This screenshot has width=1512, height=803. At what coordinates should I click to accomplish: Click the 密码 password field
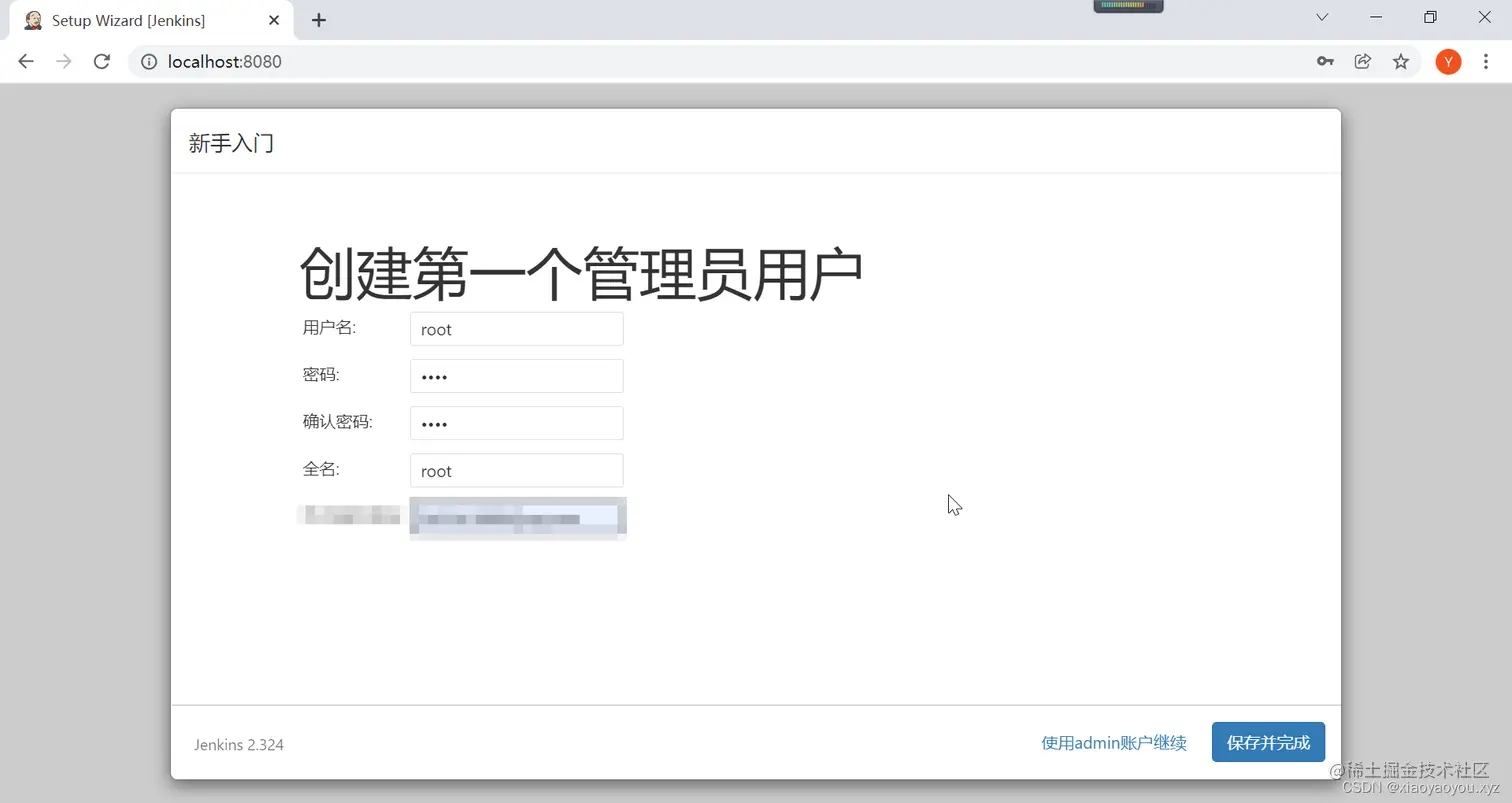[x=516, y=374]
